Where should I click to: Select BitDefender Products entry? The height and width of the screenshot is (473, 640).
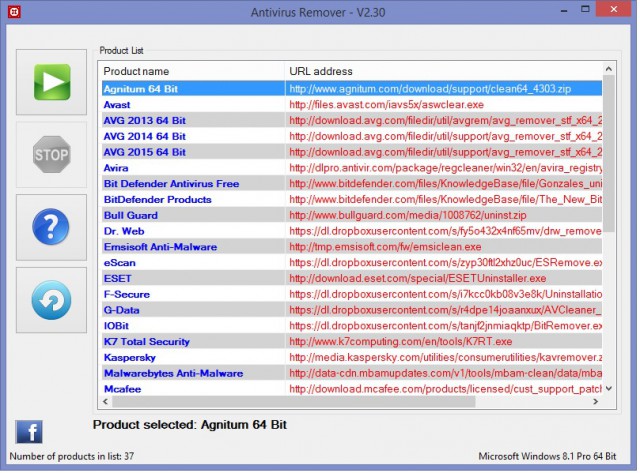coord(352,200)
